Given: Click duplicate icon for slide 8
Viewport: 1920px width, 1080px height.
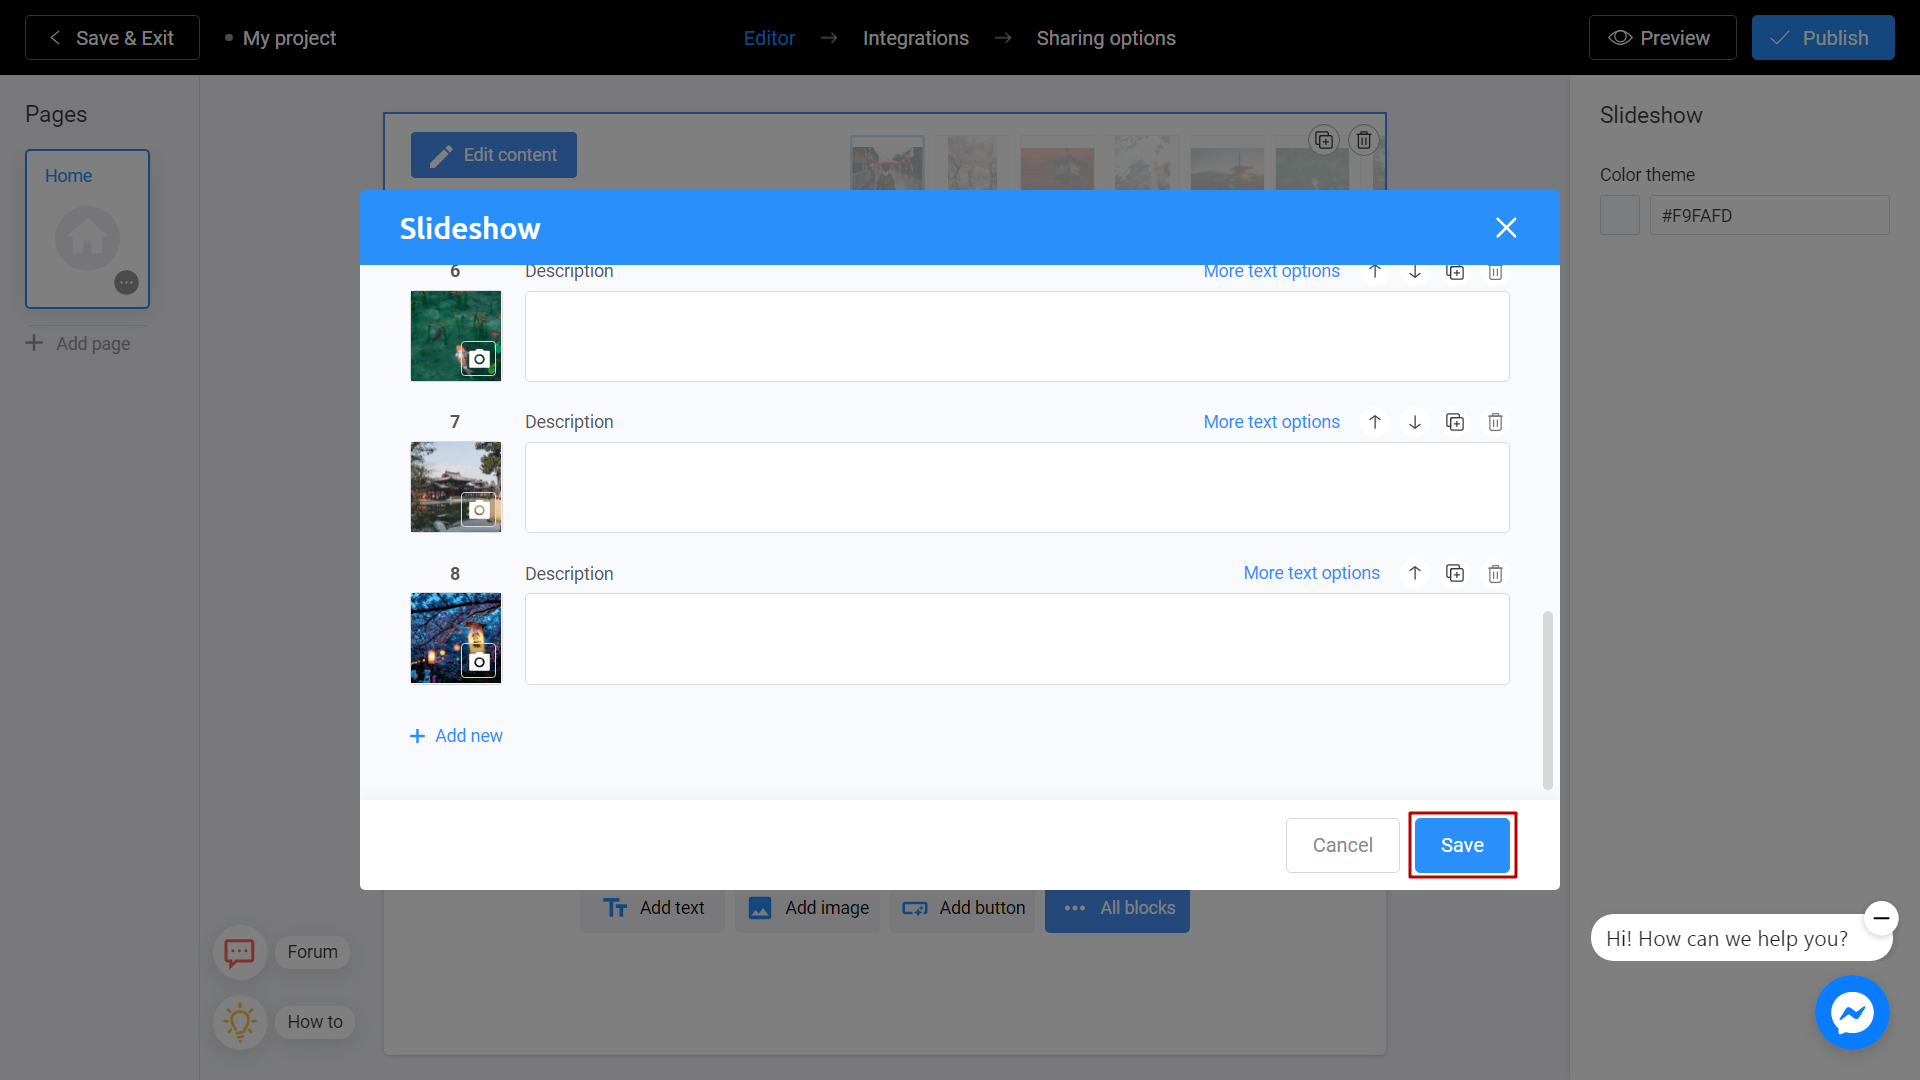Looking at the screenshot, I should tap(1455, 572).
